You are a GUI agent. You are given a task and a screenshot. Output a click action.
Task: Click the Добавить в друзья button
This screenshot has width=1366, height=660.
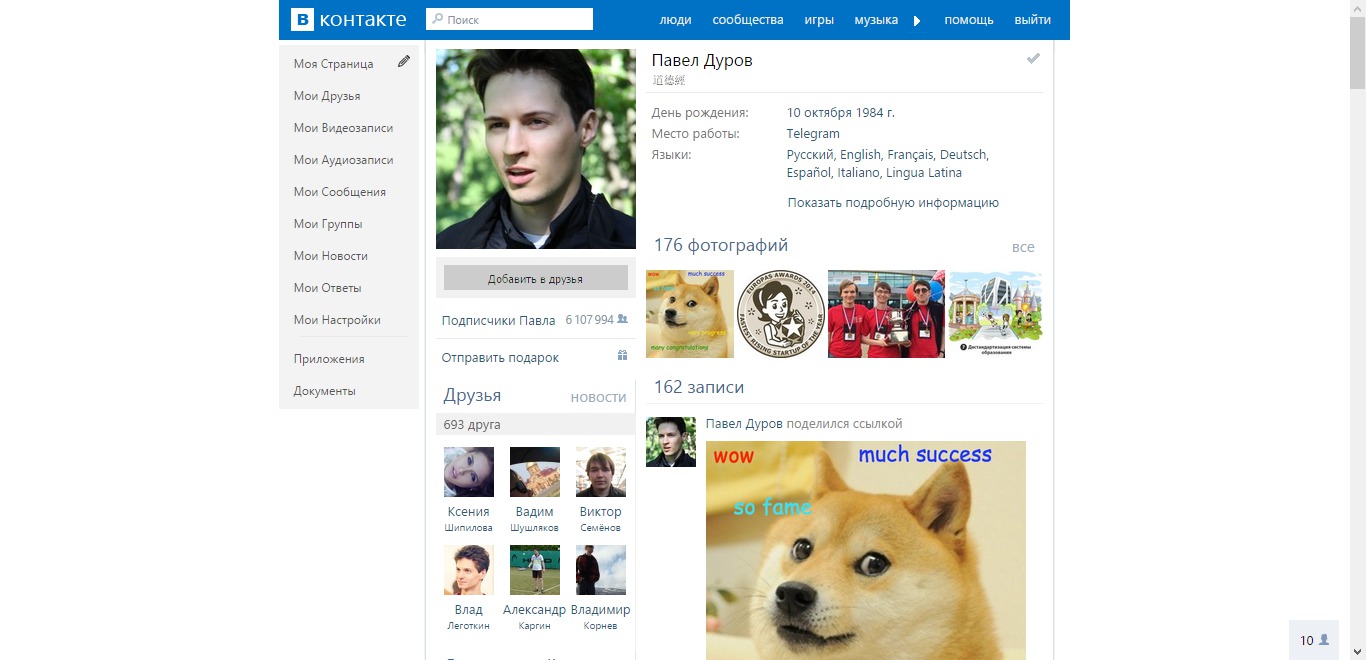tap(536, 278)
